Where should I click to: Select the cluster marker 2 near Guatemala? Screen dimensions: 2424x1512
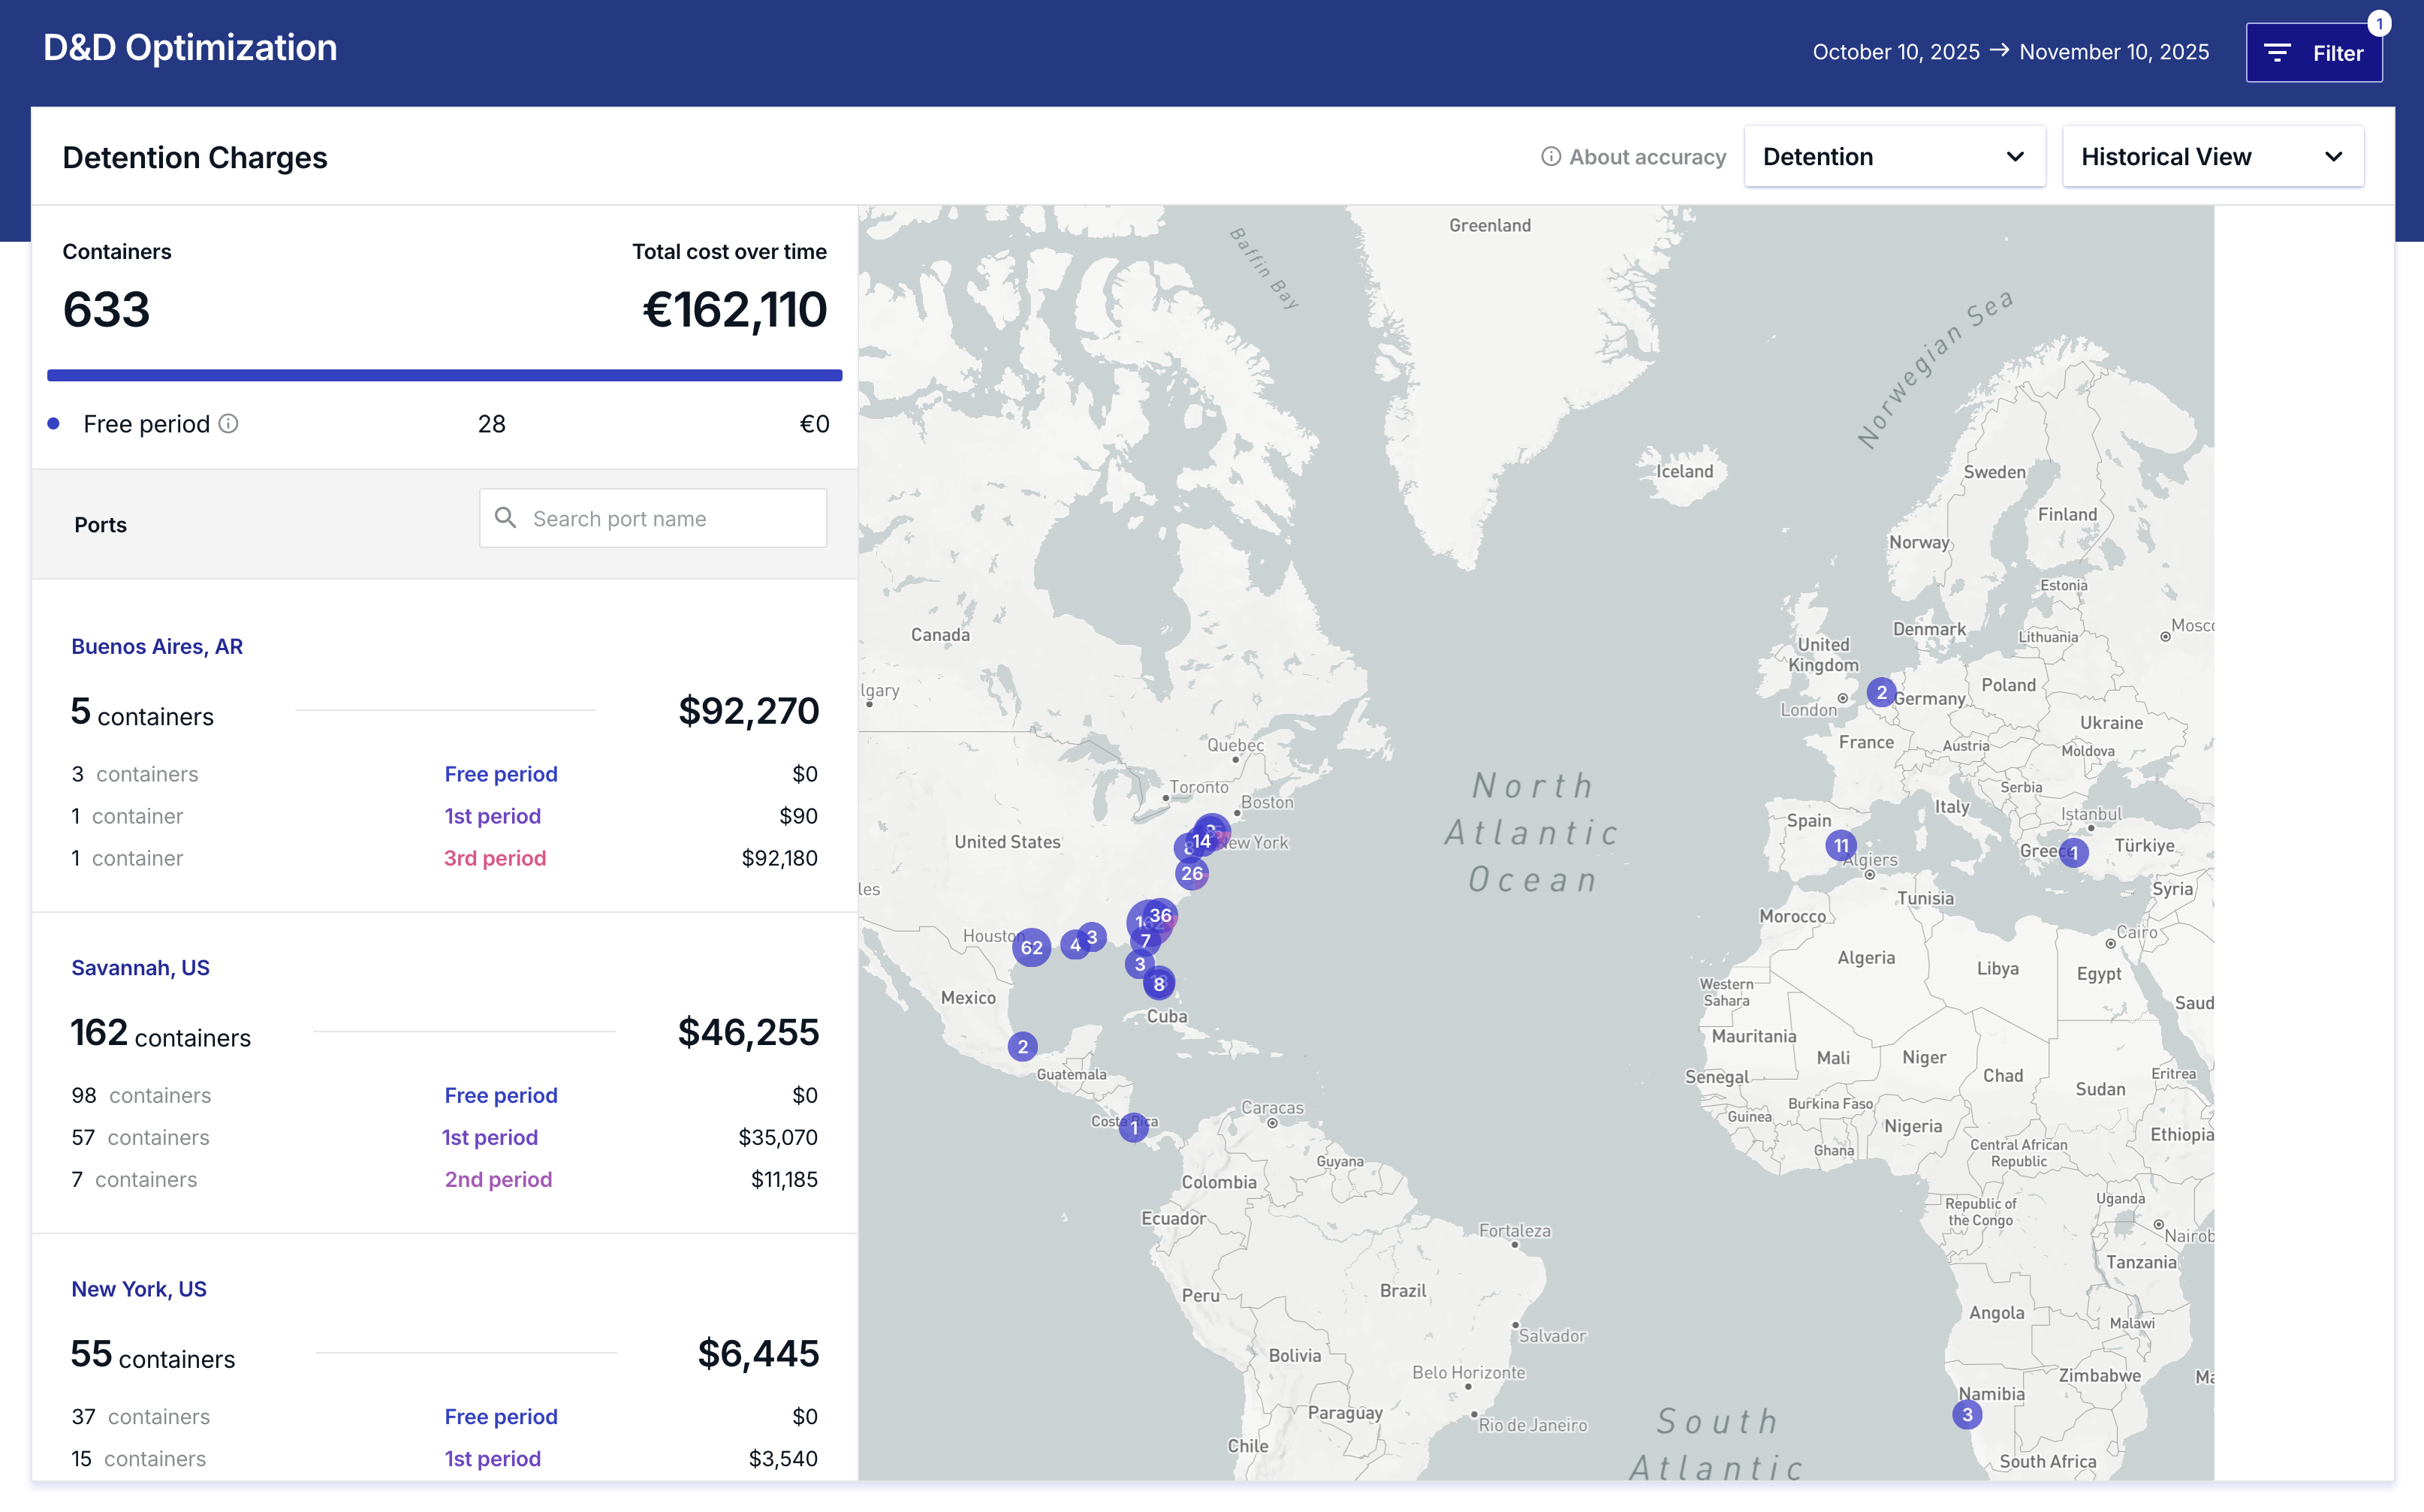point(1022,1047)
